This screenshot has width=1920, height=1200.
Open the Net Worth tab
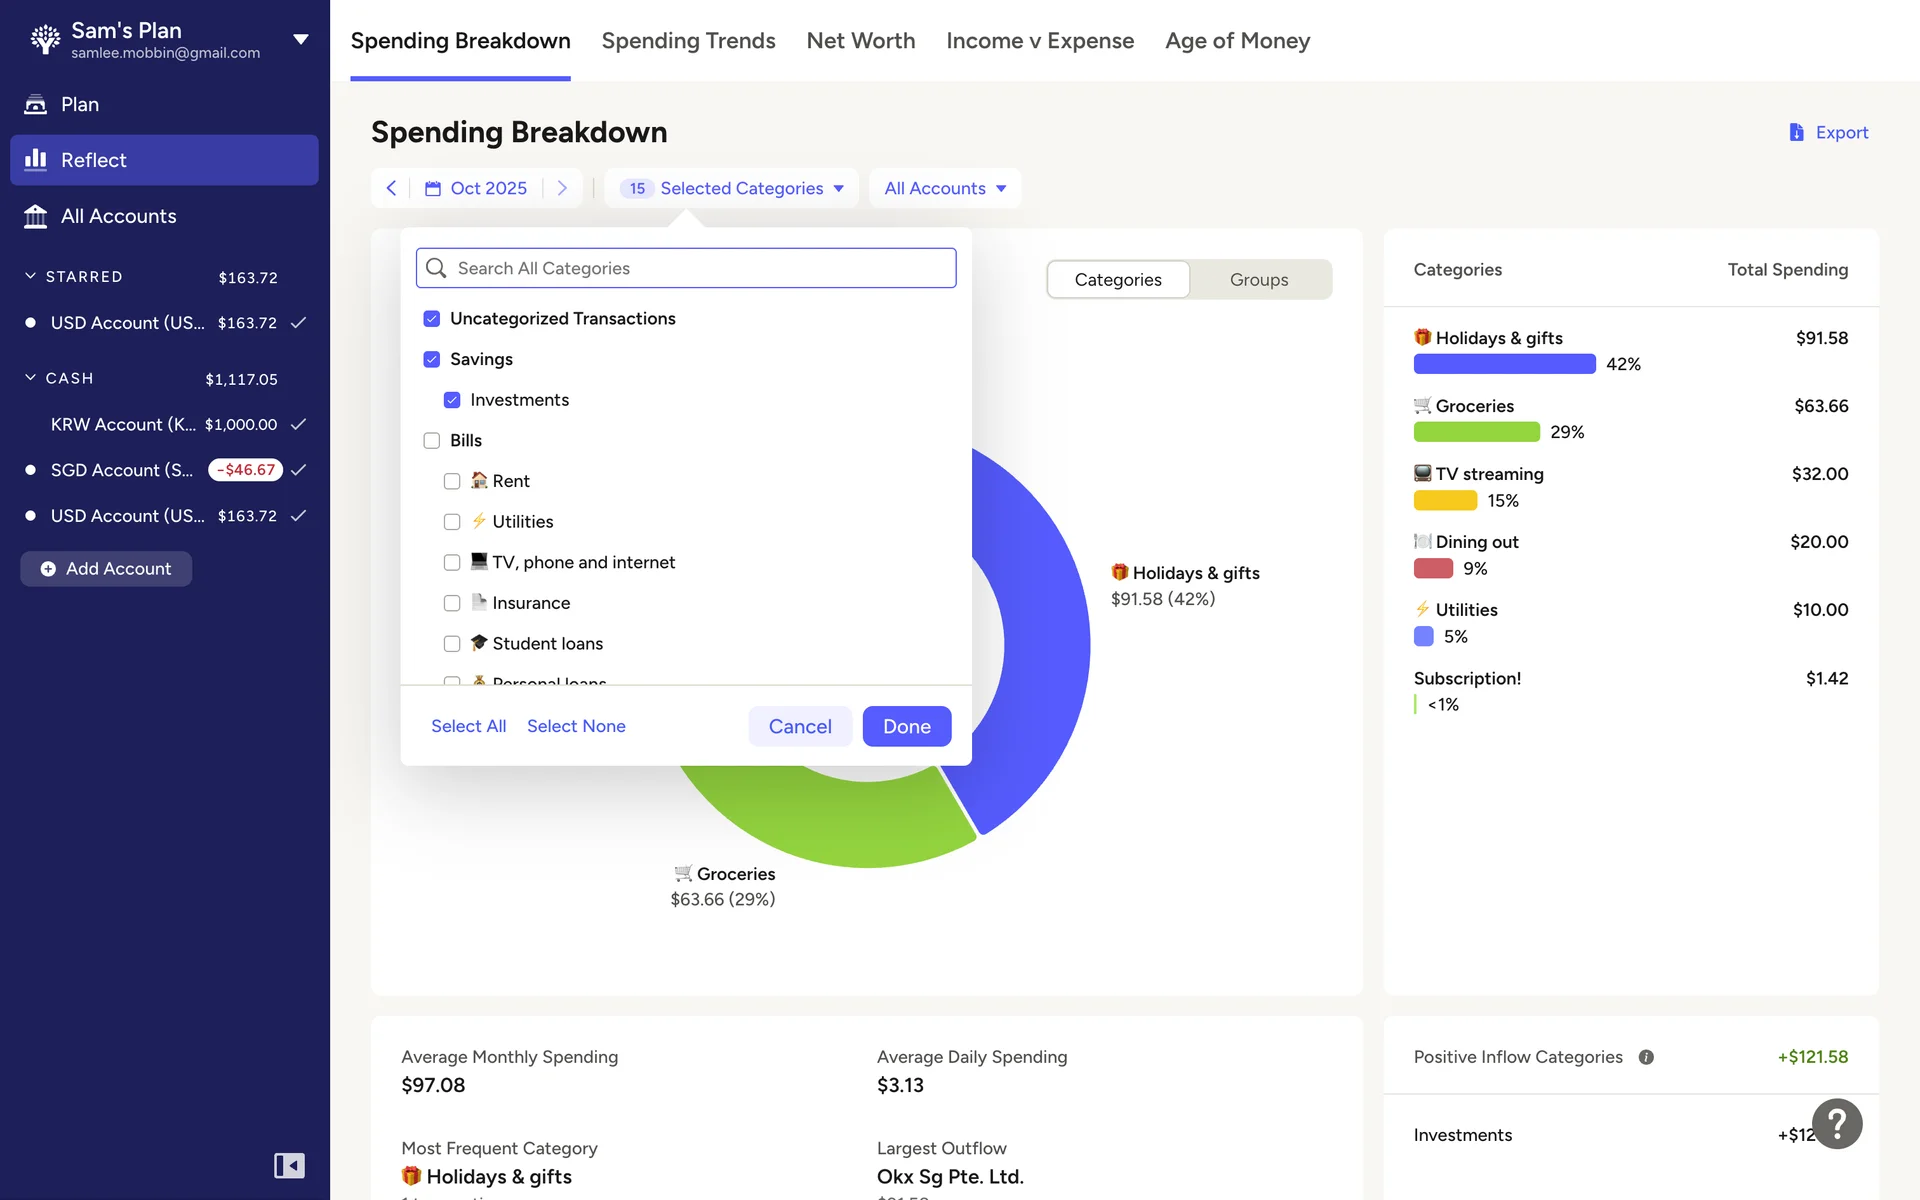coord(860,40)
